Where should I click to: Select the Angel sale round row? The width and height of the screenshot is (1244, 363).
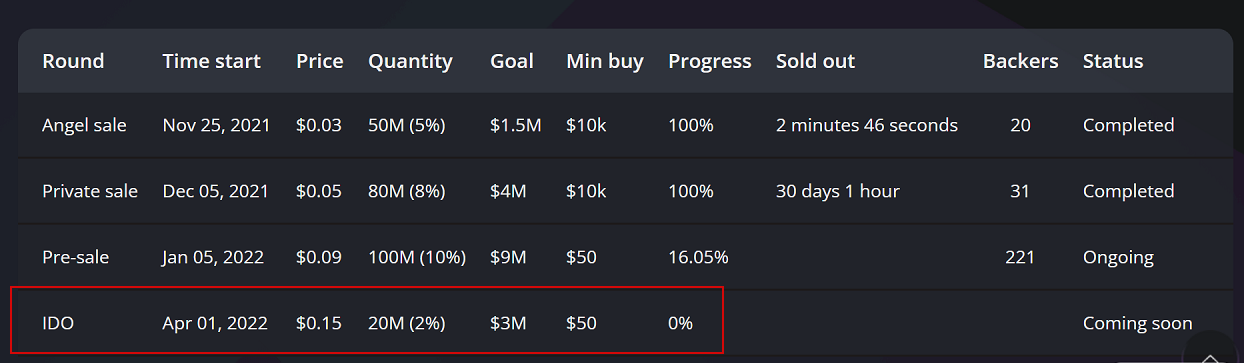625,125
